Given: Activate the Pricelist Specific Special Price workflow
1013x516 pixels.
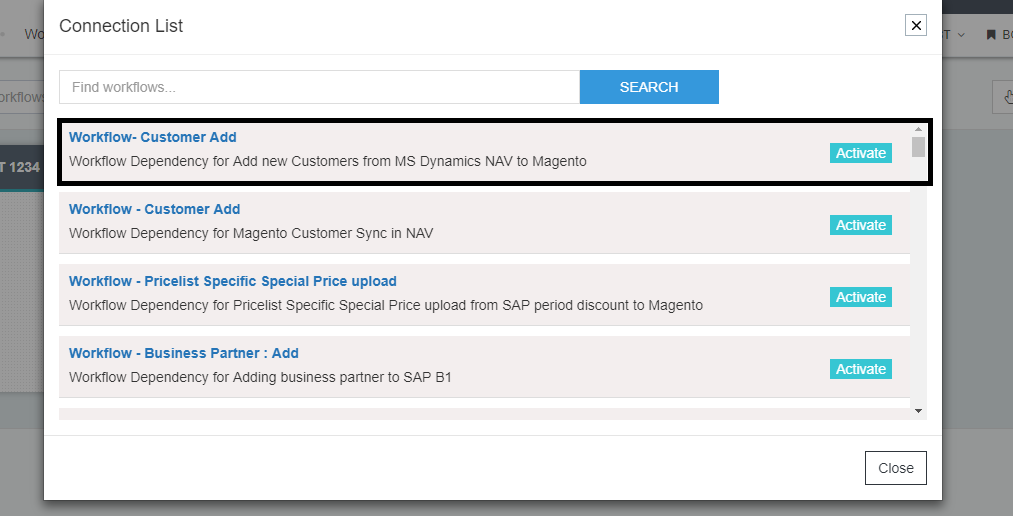Looking at the screenshot, I should [860, 297].
